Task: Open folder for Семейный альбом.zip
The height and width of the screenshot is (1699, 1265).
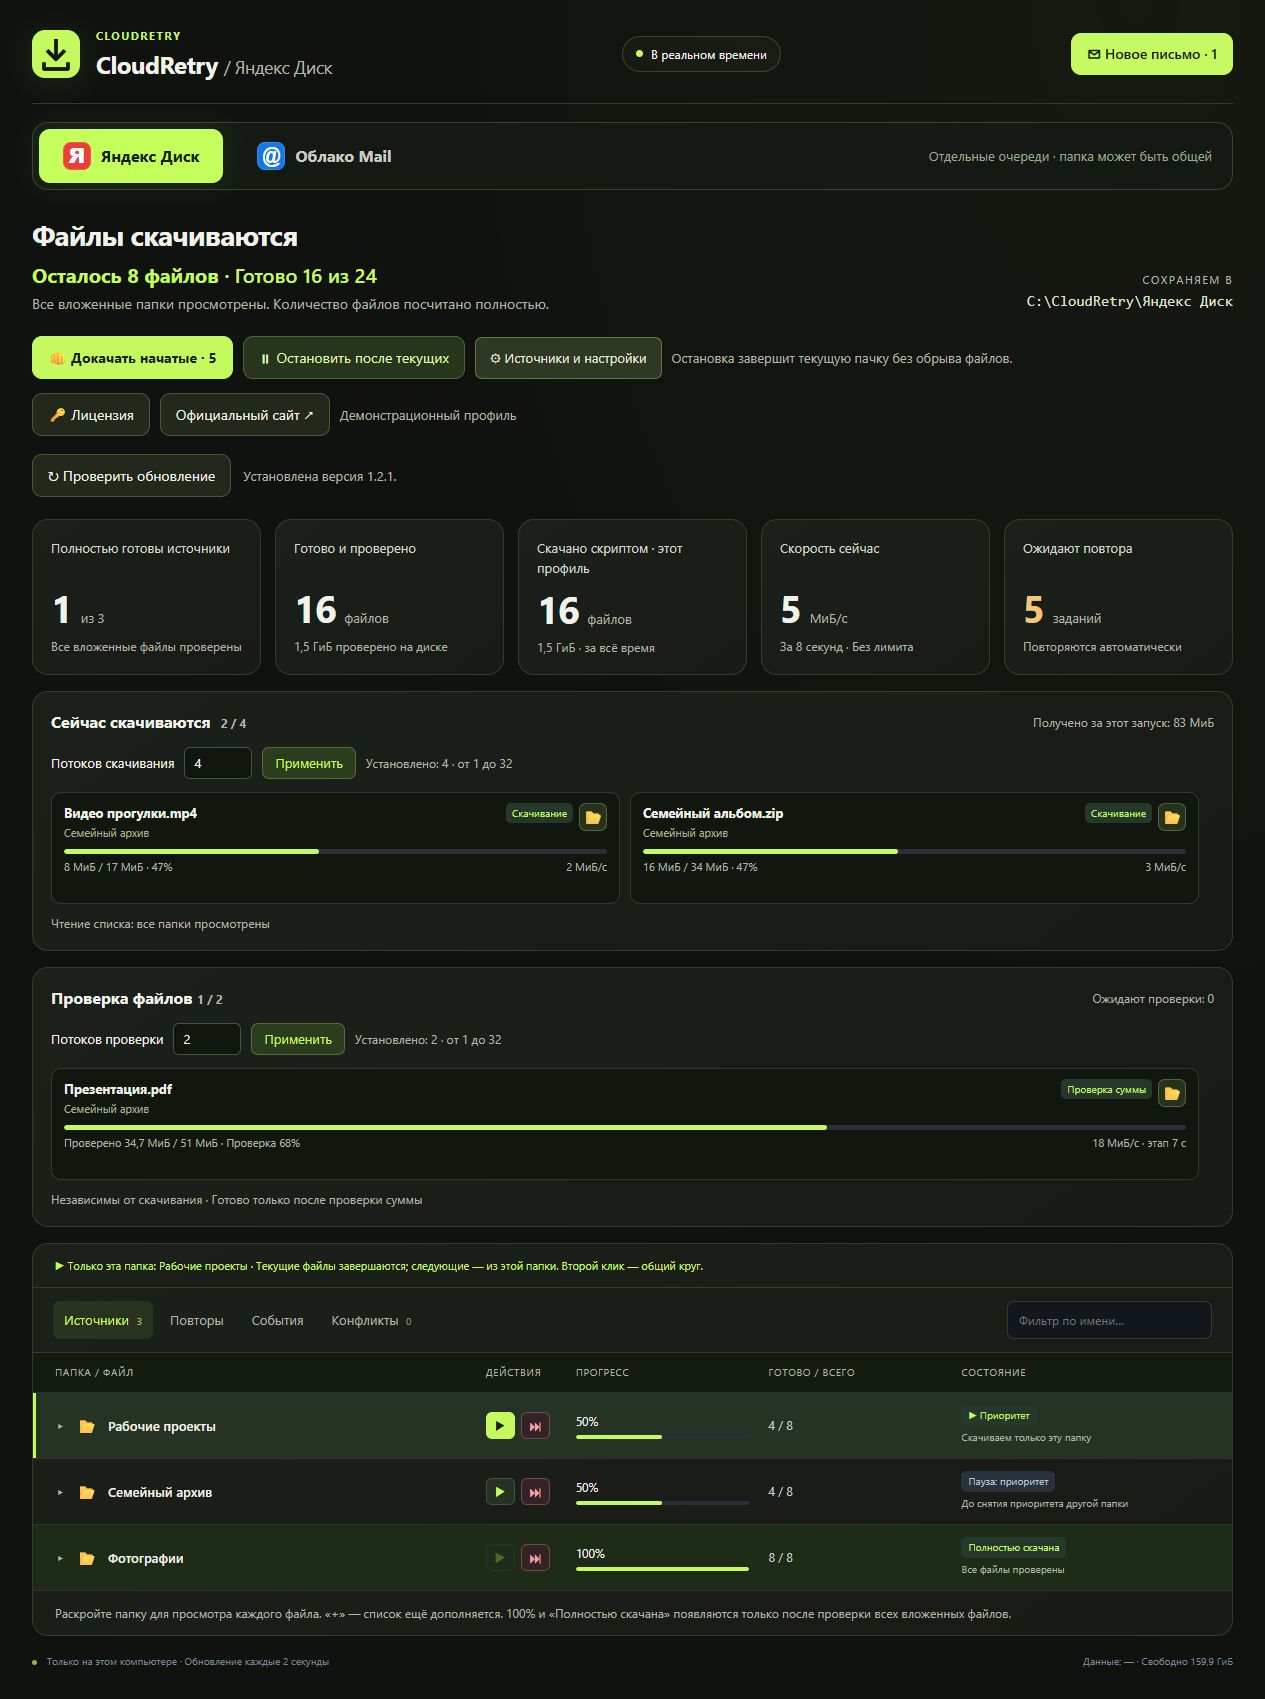Action: 1172,817
